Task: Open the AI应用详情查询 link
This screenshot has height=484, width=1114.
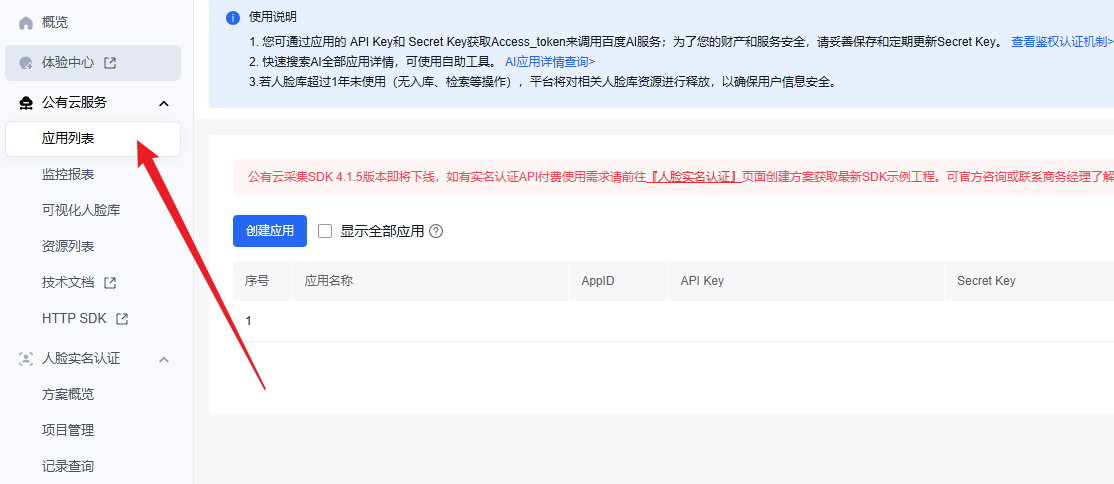Action: click(550, 61)
